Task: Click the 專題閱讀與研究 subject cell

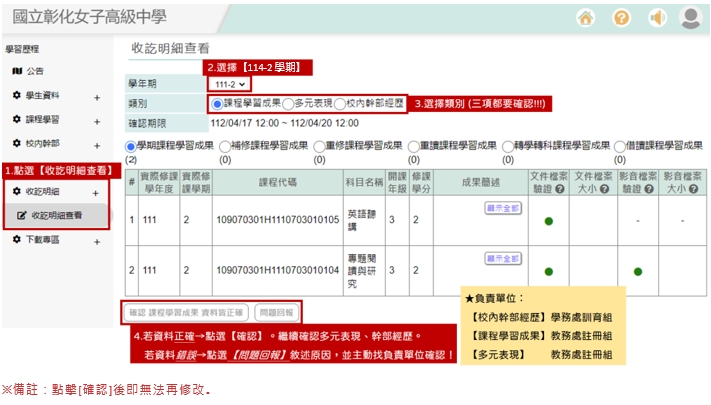Action: pyautogui.click(x=364, y=271)
